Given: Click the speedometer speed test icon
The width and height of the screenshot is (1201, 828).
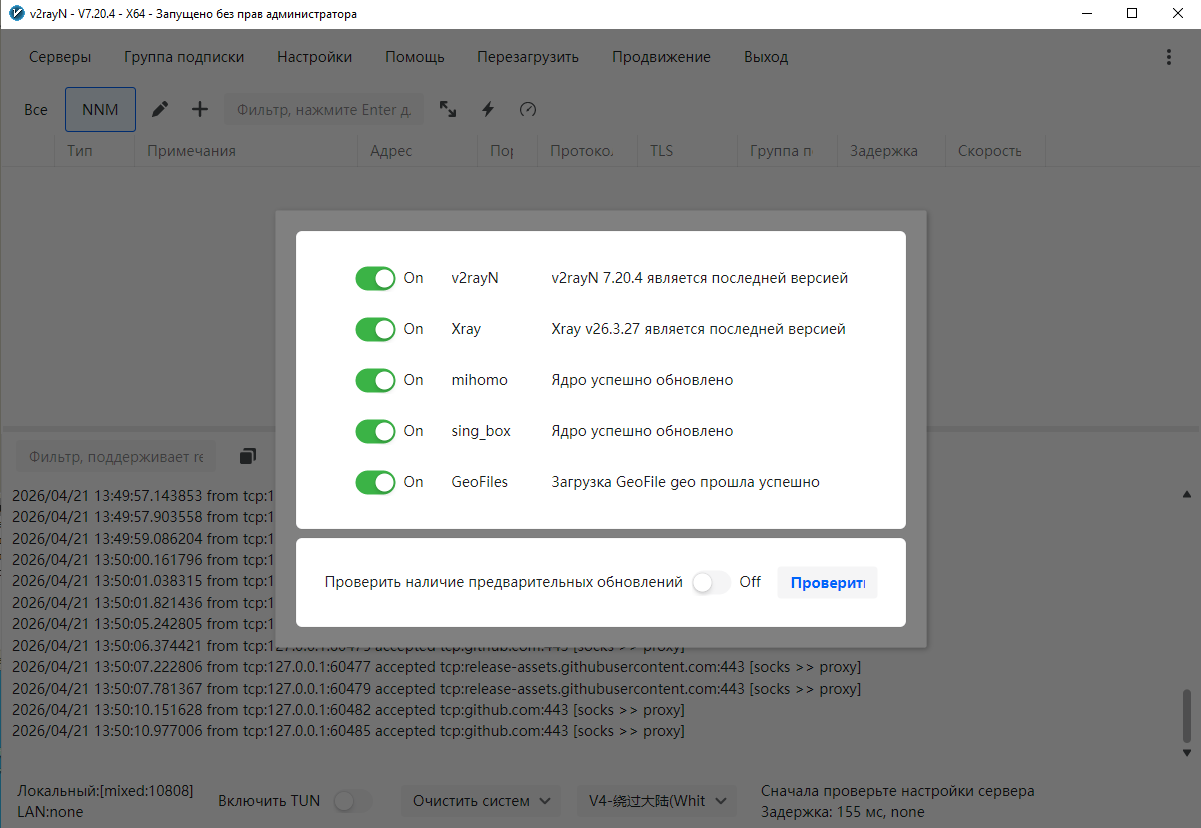Looking at the screenshot, I should pos(528,110).
